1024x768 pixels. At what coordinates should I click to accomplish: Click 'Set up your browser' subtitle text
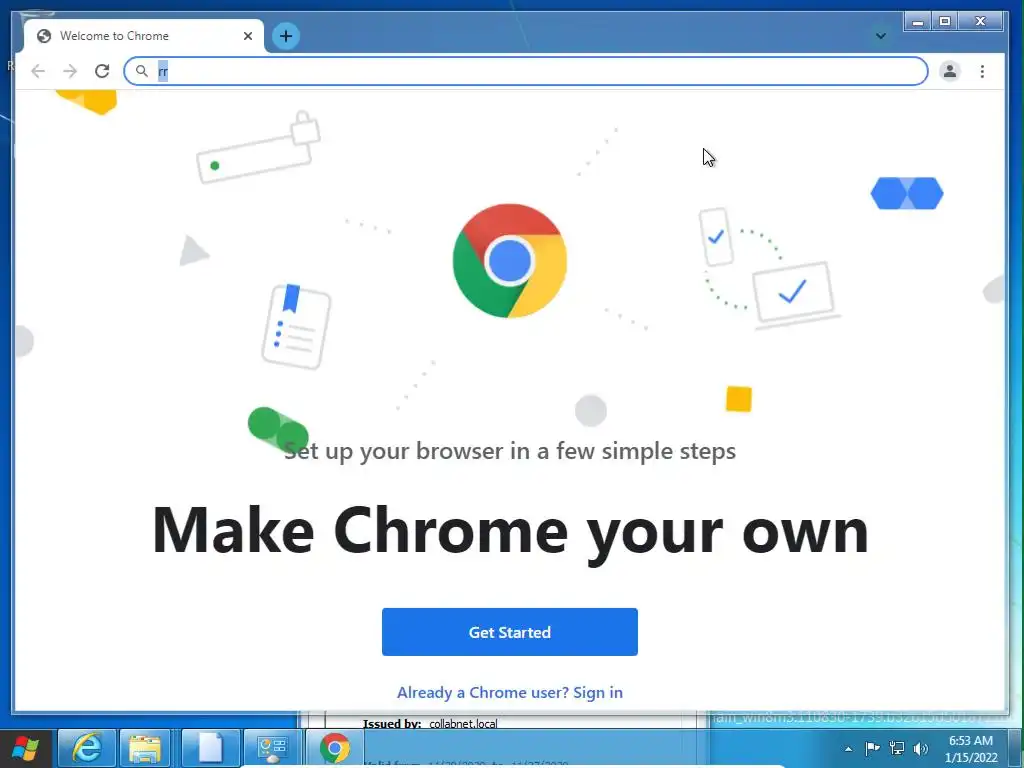(x=510, y=451)
